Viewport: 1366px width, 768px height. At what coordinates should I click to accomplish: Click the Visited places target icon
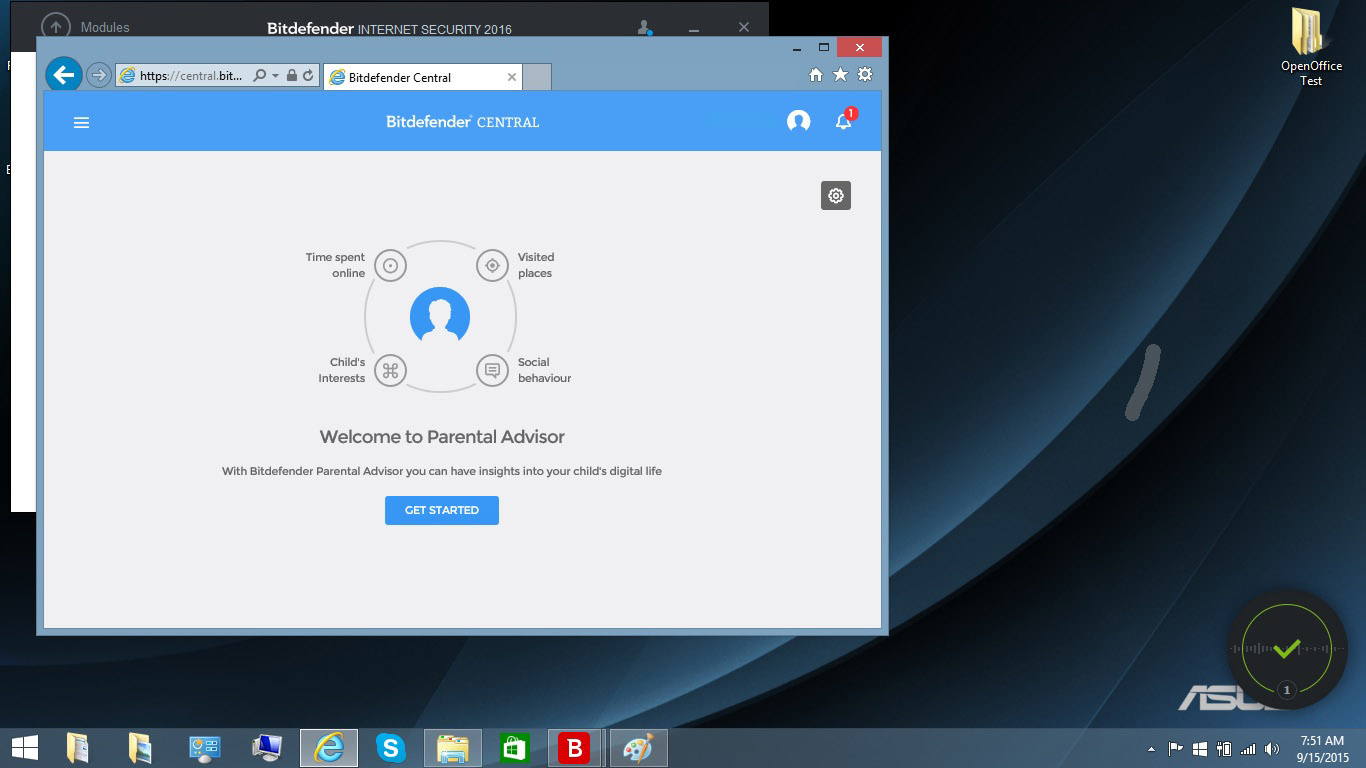pyautogui.click(x=491, y=266)
